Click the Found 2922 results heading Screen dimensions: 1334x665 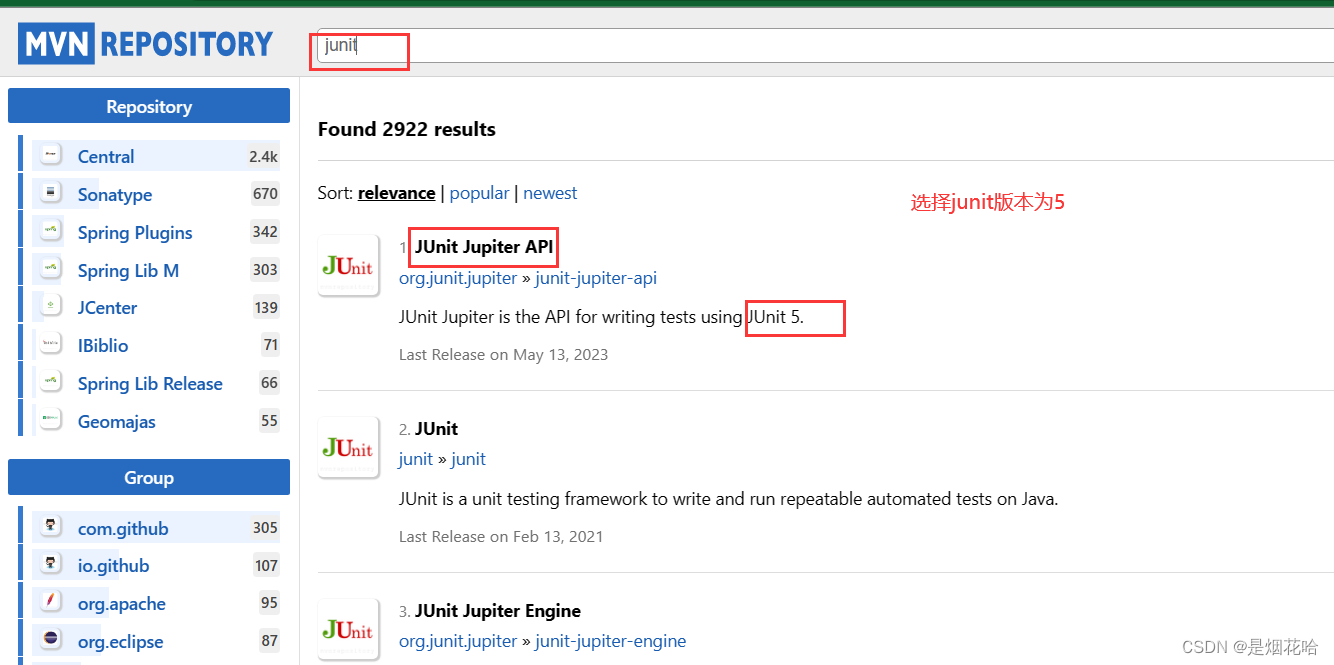pyautogui.click(x=407, y=129)
